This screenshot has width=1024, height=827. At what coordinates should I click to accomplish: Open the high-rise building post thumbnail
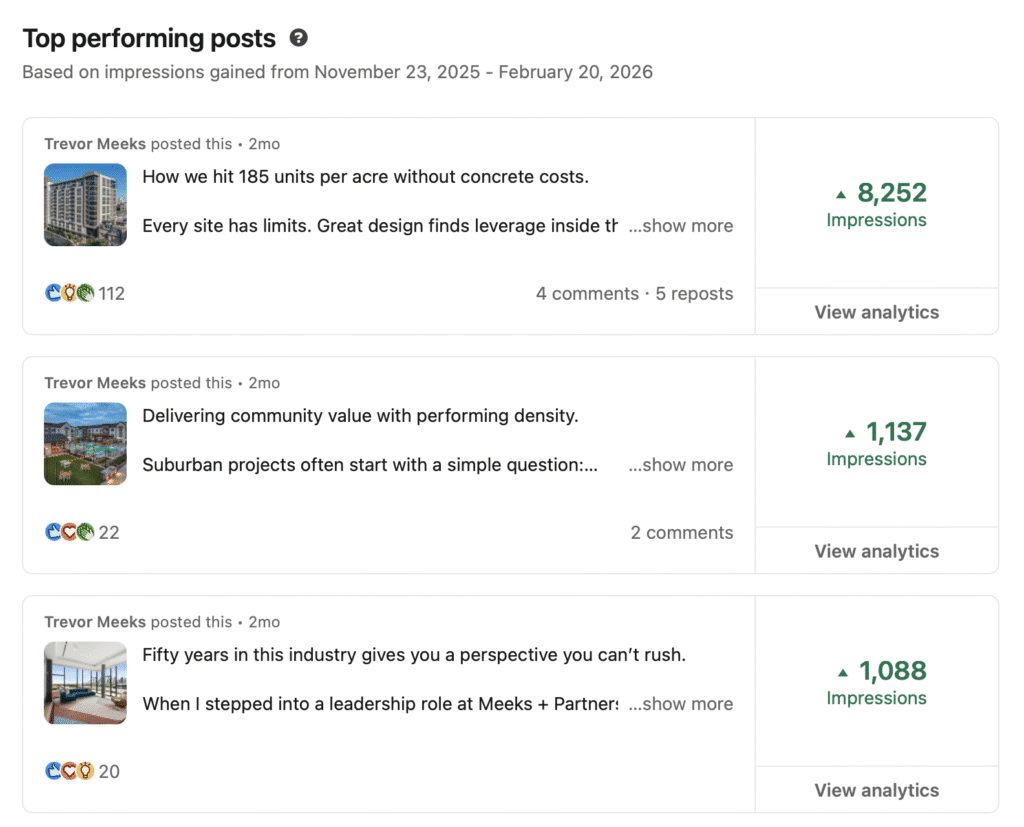85,205
